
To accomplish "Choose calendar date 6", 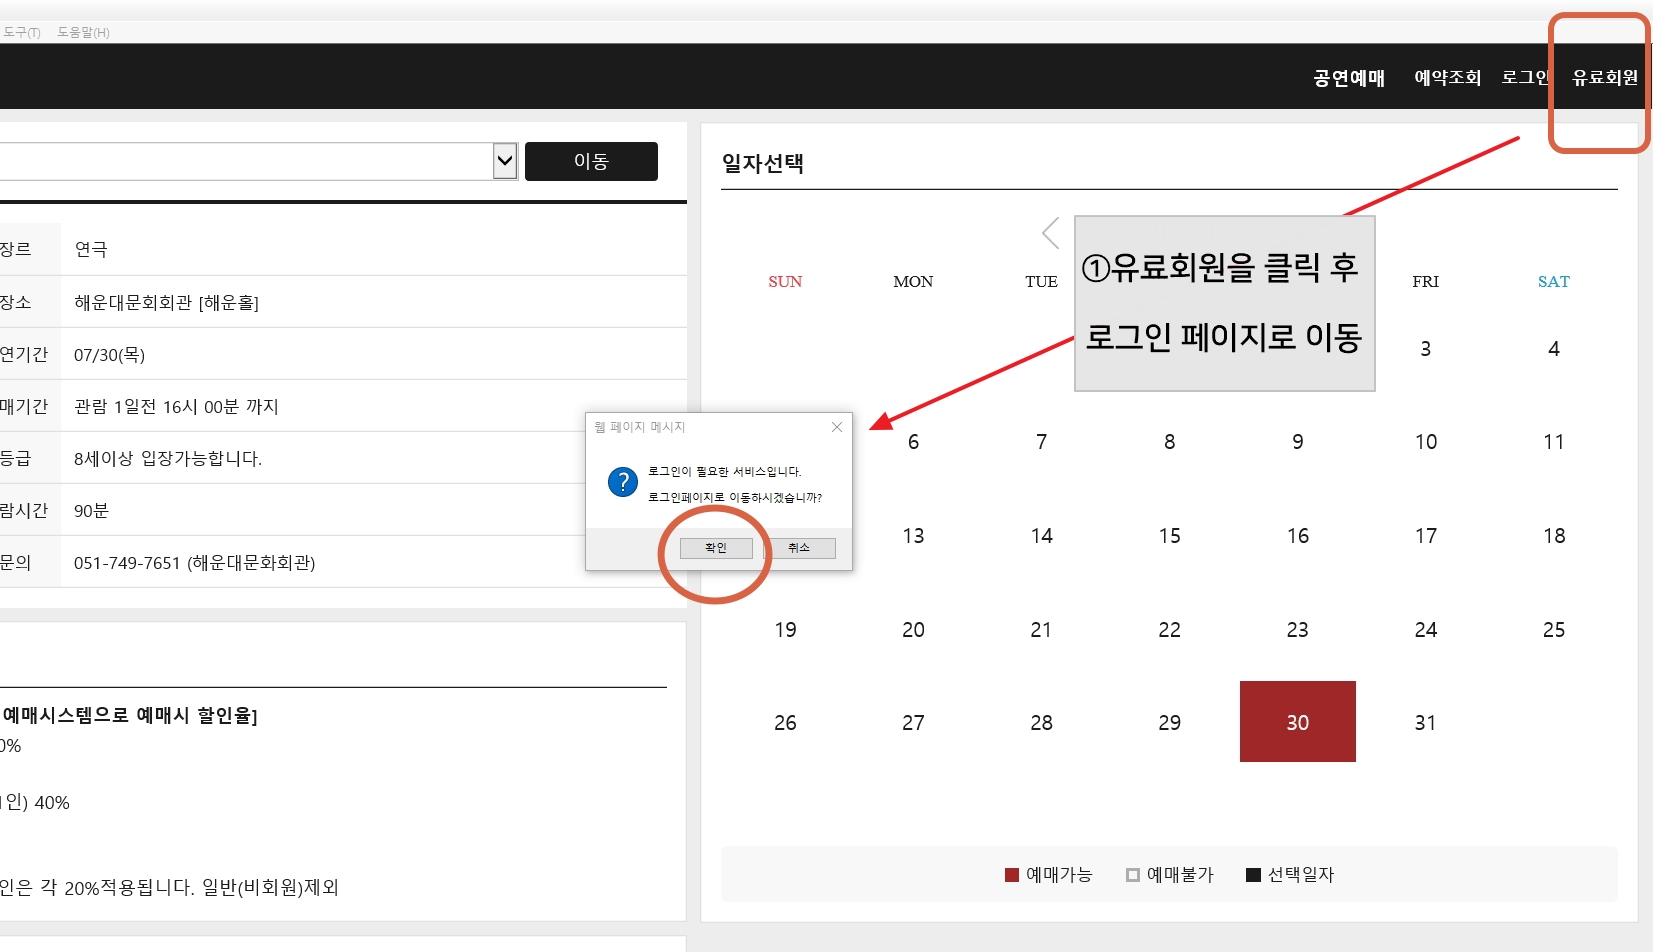I will (x=913, y=442).
